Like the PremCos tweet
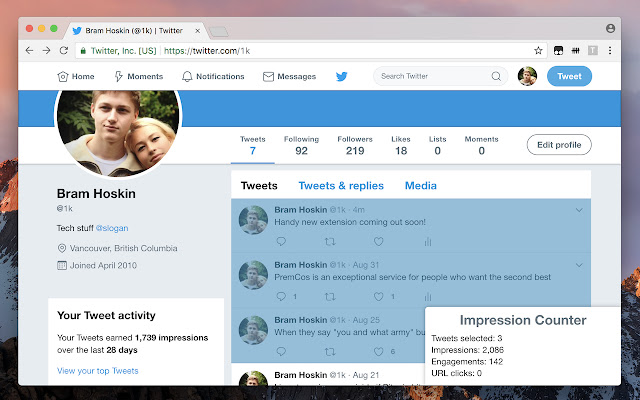 tap(379, 297)
